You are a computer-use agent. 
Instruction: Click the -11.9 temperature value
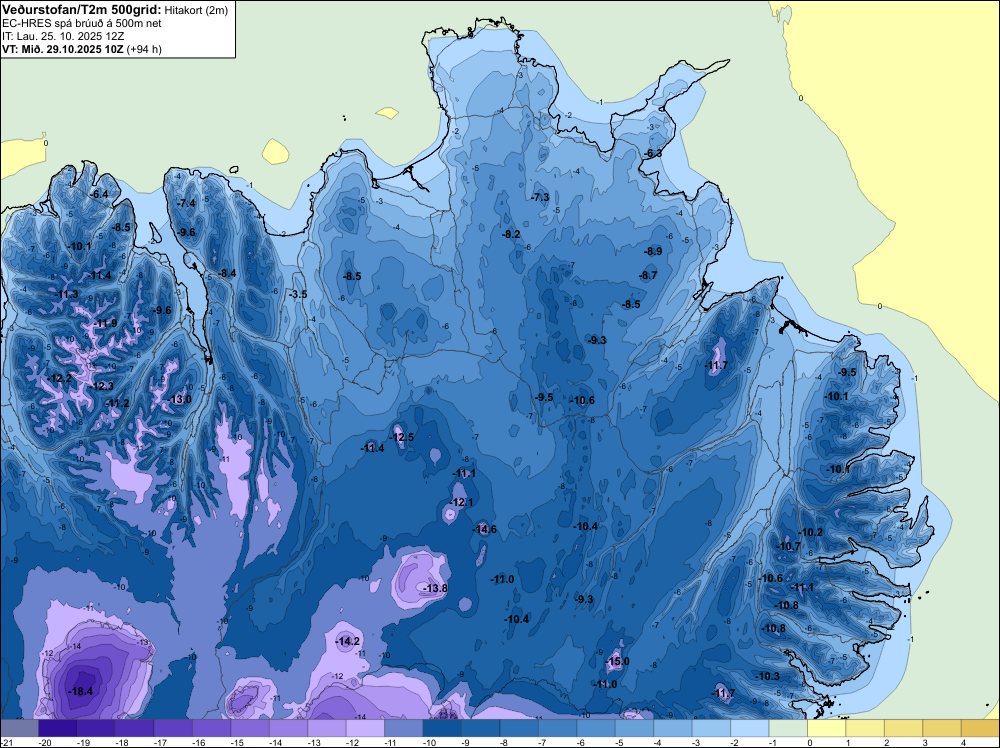click(105, 323)
